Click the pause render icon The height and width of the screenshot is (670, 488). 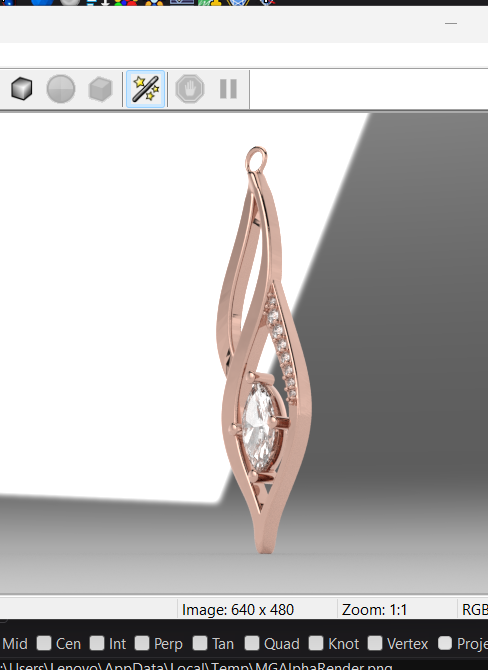[x=228, y=89]
